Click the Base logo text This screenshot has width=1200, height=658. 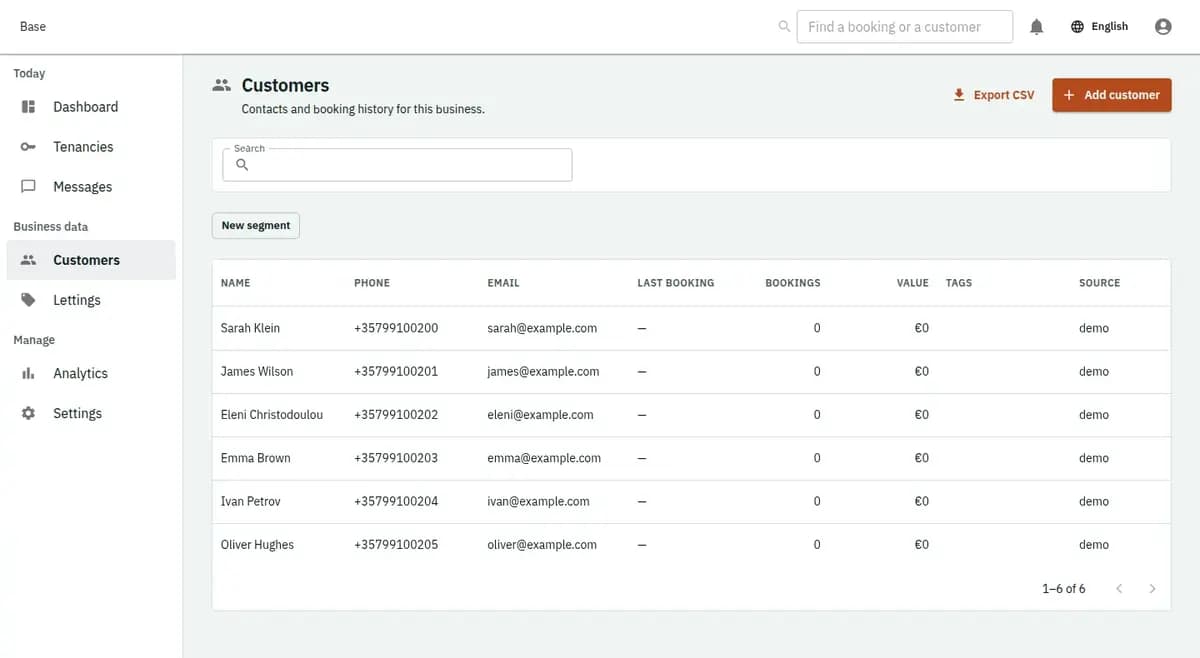click(x=33, y=27)
